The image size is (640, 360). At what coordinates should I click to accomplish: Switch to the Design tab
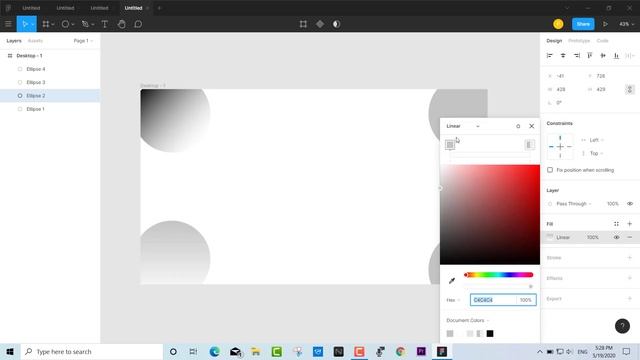(554, 41)
